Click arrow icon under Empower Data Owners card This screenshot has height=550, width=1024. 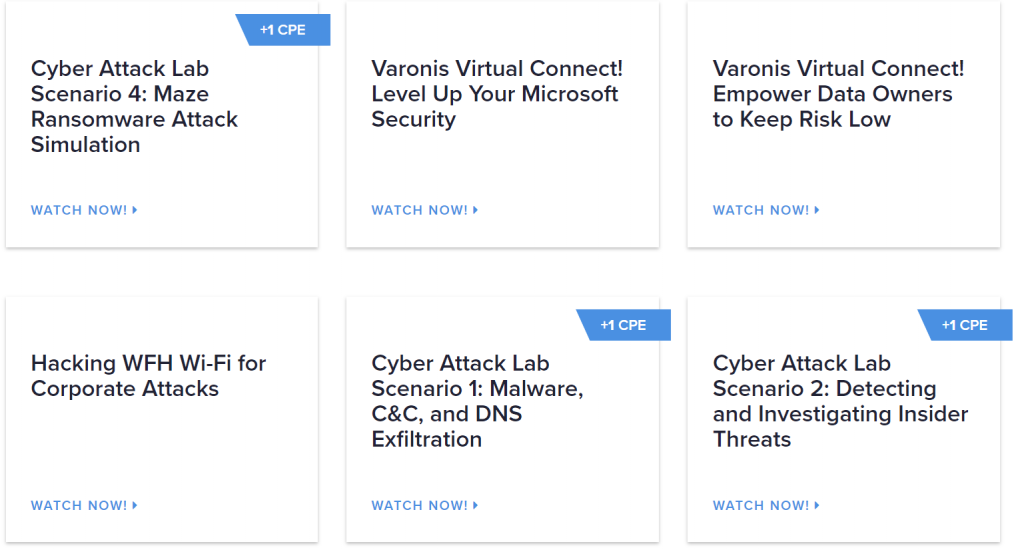click(x=817, y=210)
